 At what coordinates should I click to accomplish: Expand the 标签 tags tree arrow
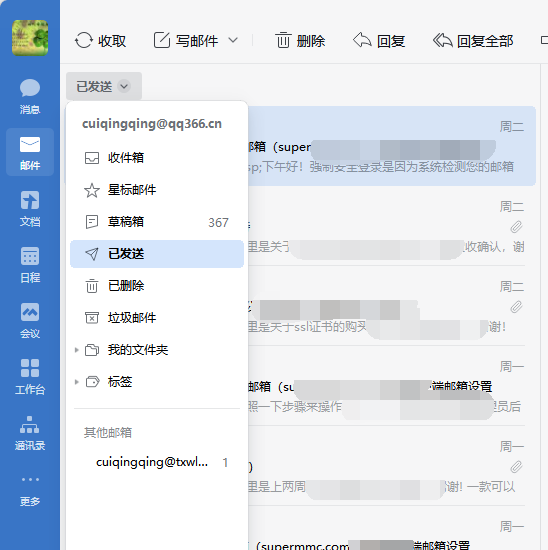pyautogui.click(x=76, y=382)
